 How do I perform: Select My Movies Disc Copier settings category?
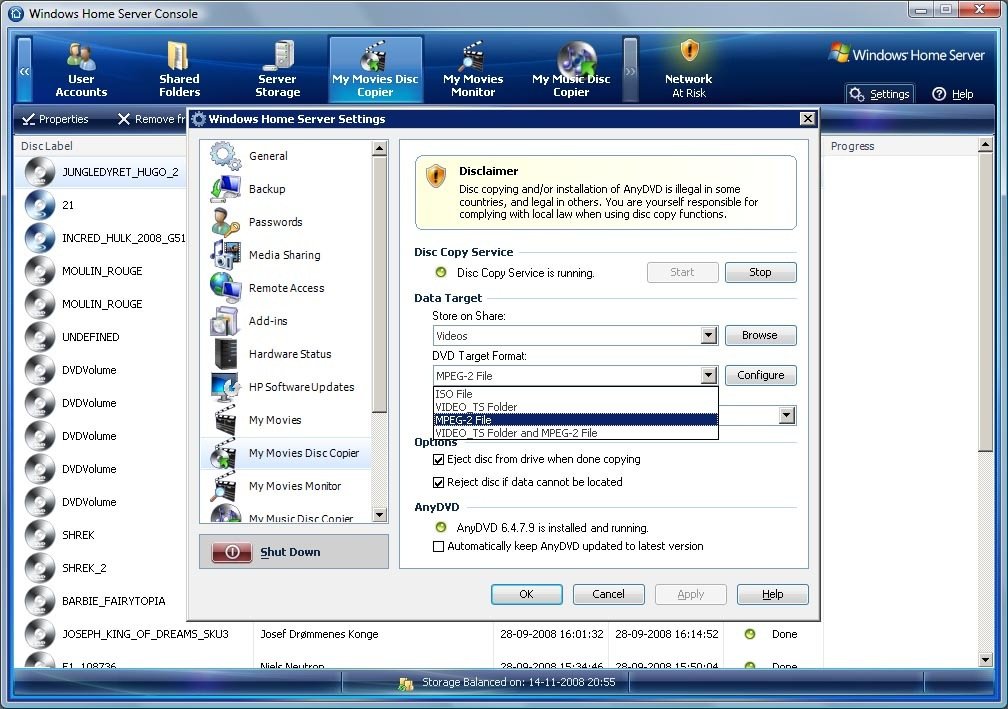[285, 453]
